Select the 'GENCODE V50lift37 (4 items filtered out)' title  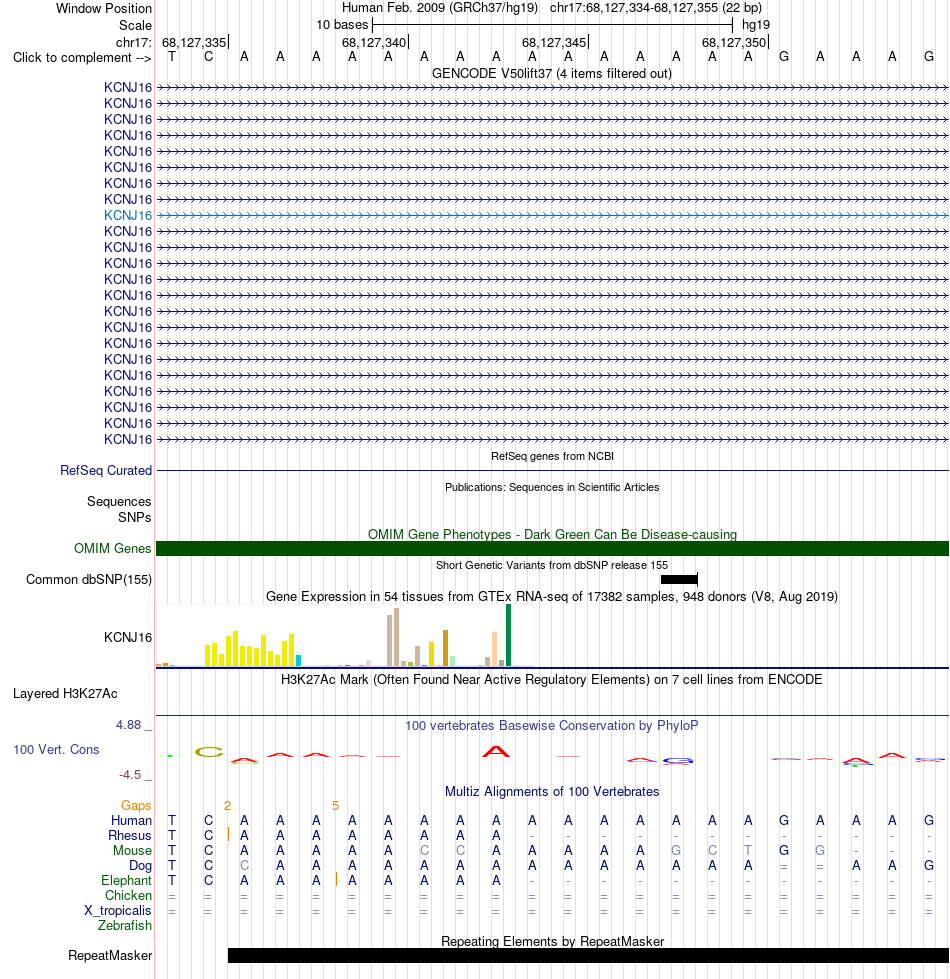pos(552,74)
